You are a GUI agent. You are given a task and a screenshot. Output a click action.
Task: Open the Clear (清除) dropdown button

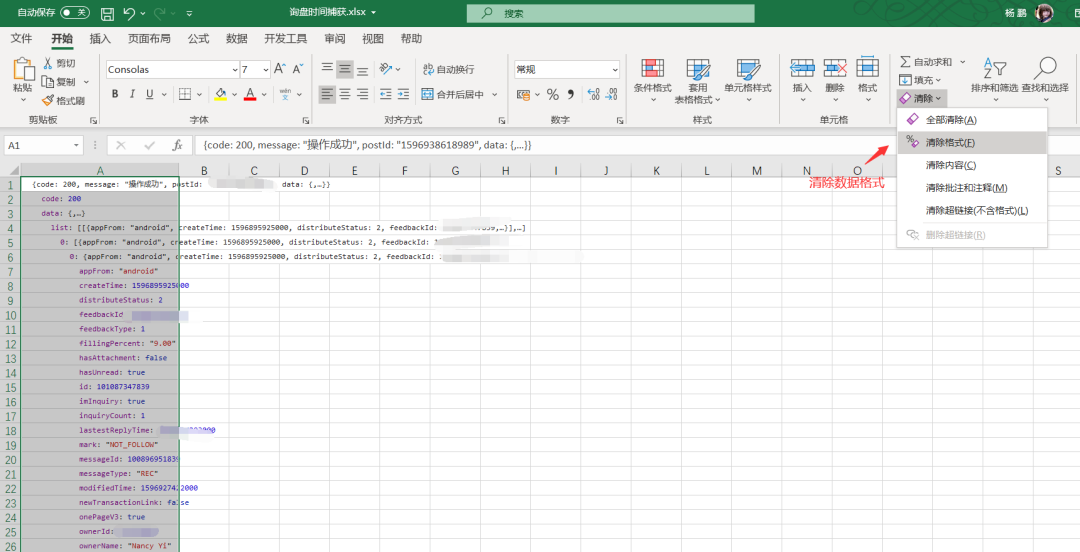[x=921, y=99]
